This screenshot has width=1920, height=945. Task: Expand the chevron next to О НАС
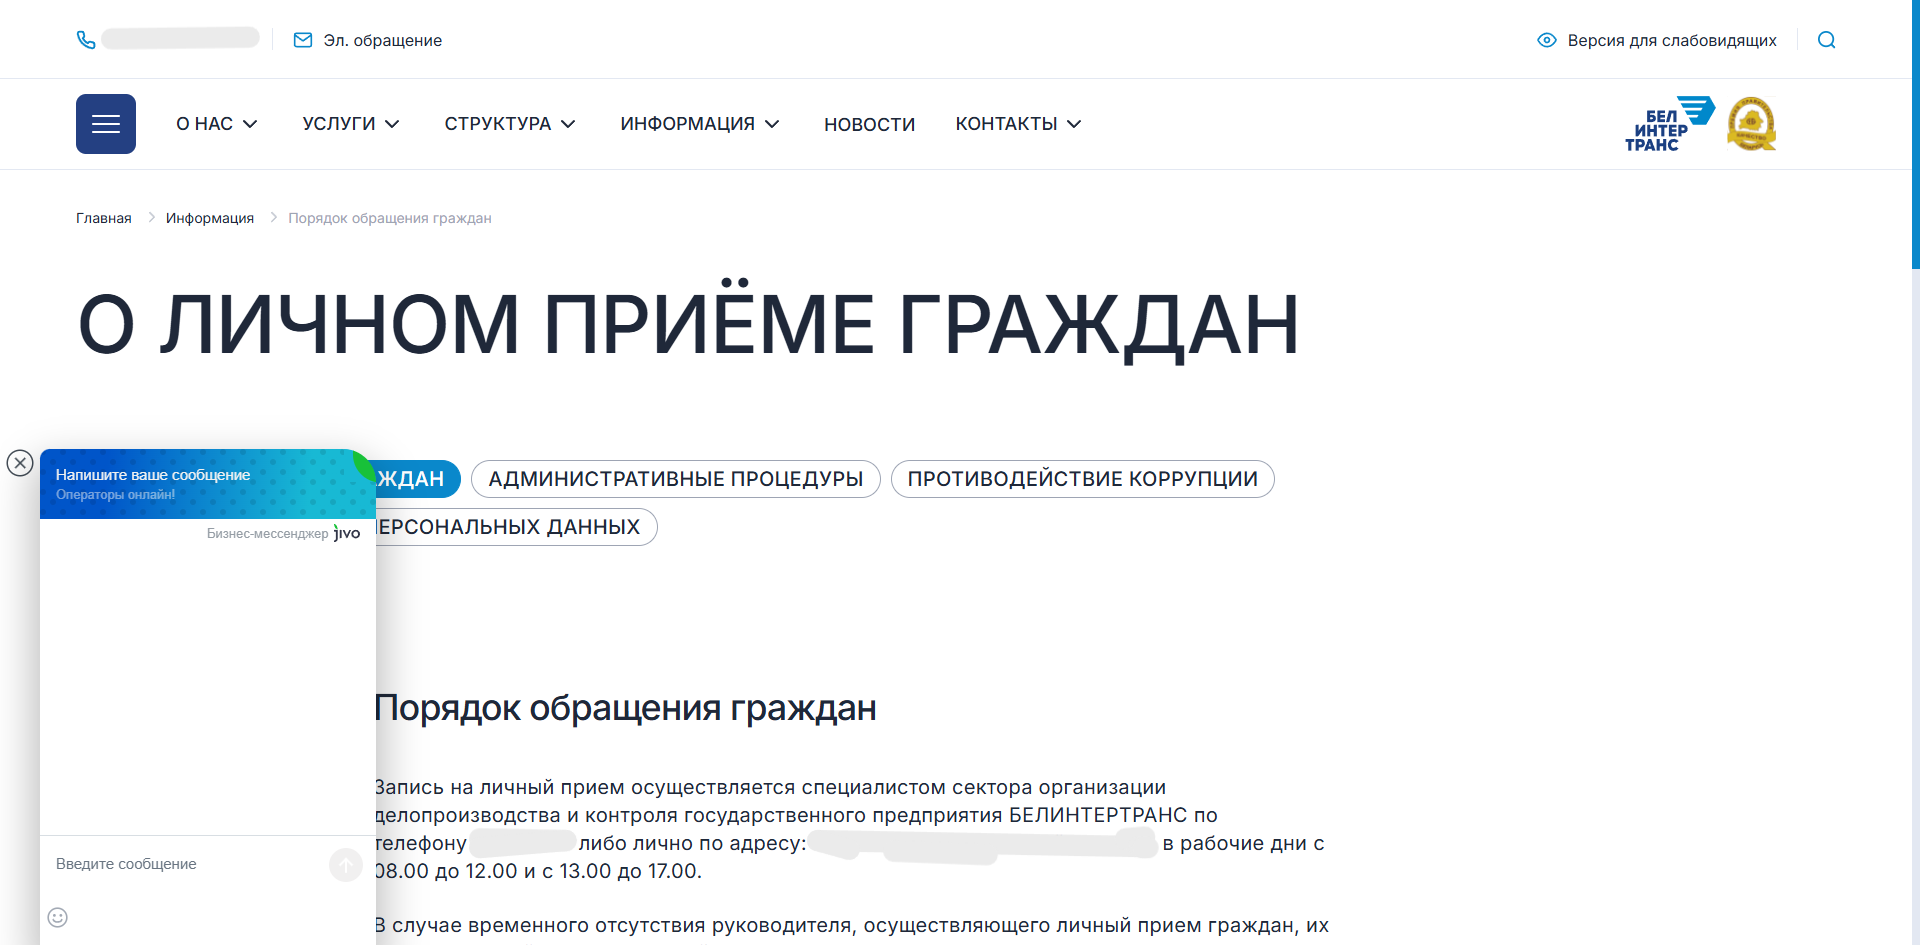(x=250, y=124)
